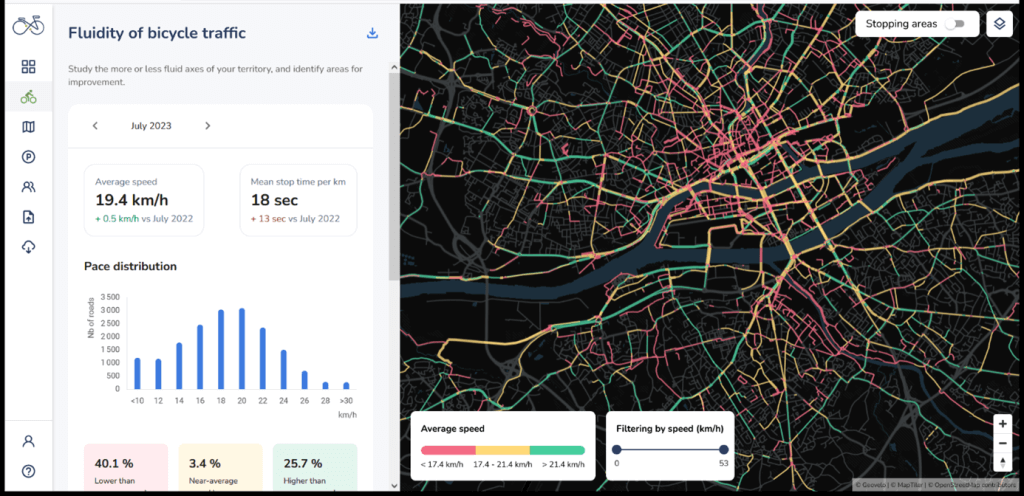
Task: Click the "July 2023" month label
Action: [152, 126]
